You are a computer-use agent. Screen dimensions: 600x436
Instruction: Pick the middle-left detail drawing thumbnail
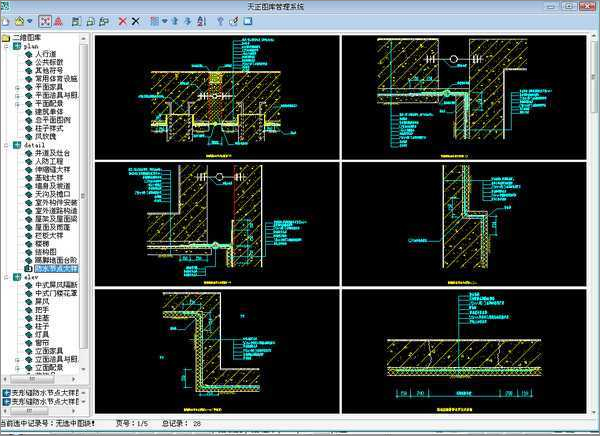tap(217, 224)
